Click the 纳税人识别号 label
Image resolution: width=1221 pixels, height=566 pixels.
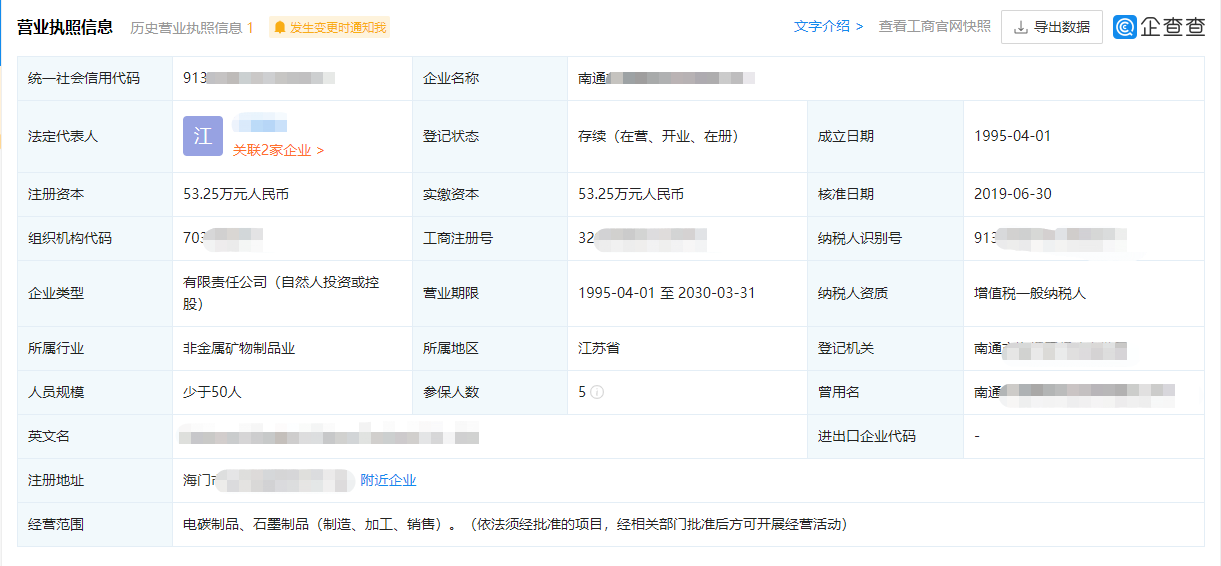(x=860, y=238)
